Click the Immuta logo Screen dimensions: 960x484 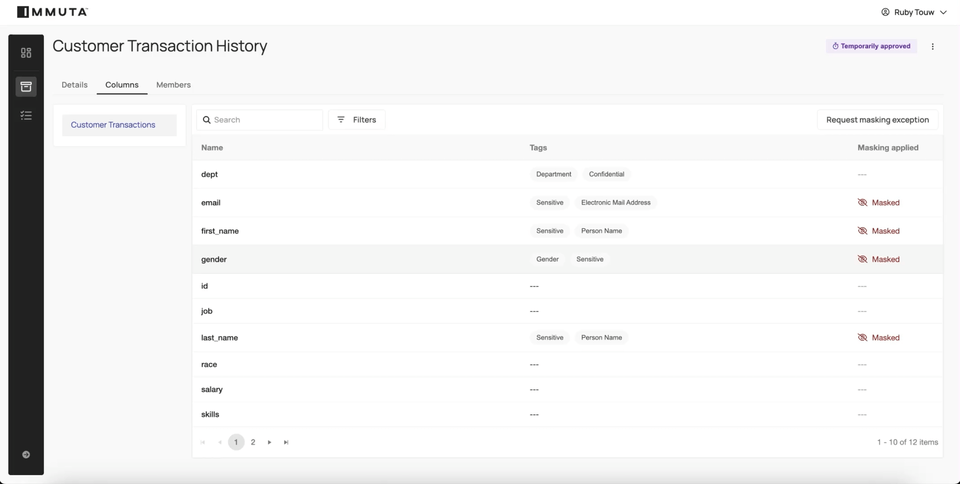pos(52,12)
